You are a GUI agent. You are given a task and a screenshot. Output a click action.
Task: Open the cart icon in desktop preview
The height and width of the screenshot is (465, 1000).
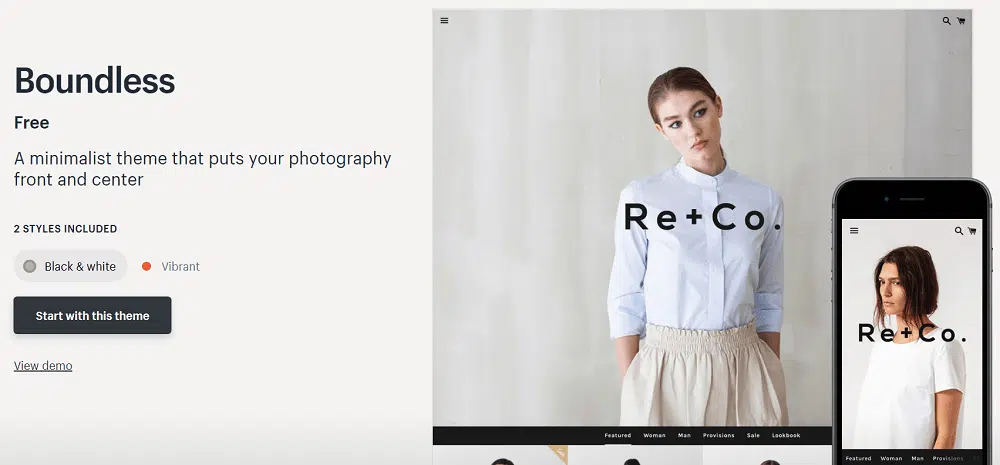tap(961, 20)
